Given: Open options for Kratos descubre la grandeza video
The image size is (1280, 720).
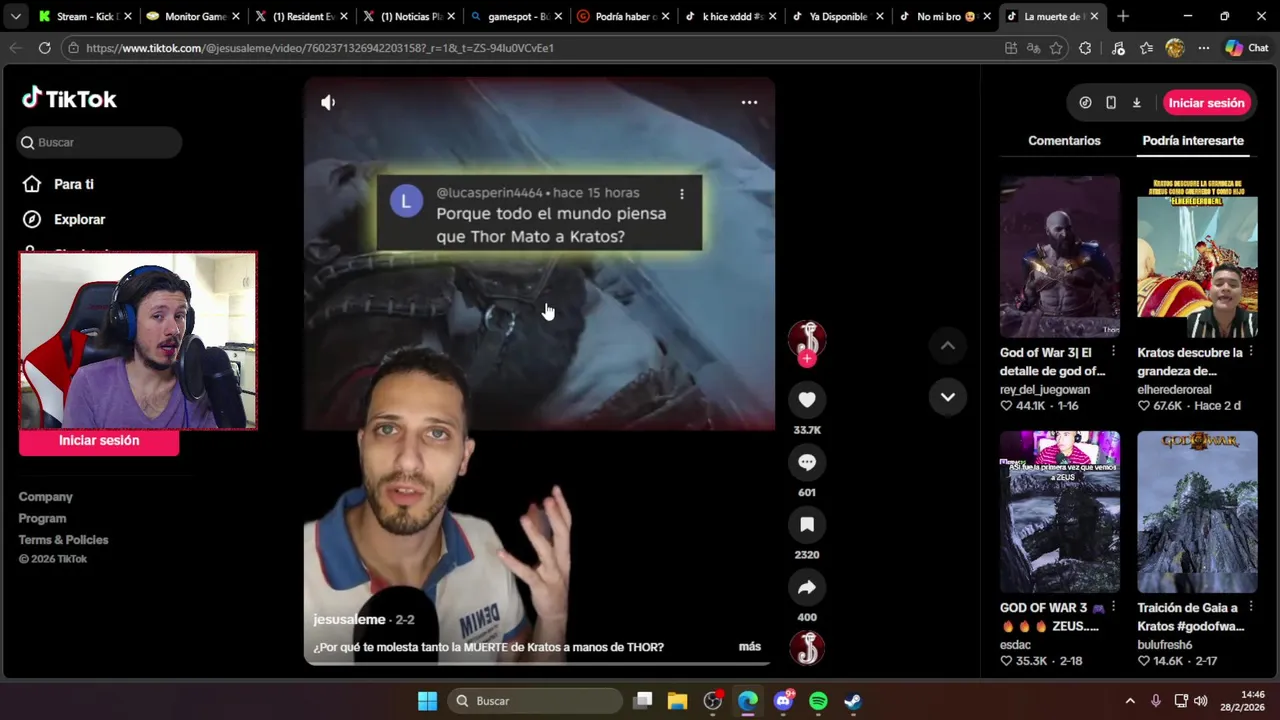Looking at the screenshot, I should pos(1250,352).
